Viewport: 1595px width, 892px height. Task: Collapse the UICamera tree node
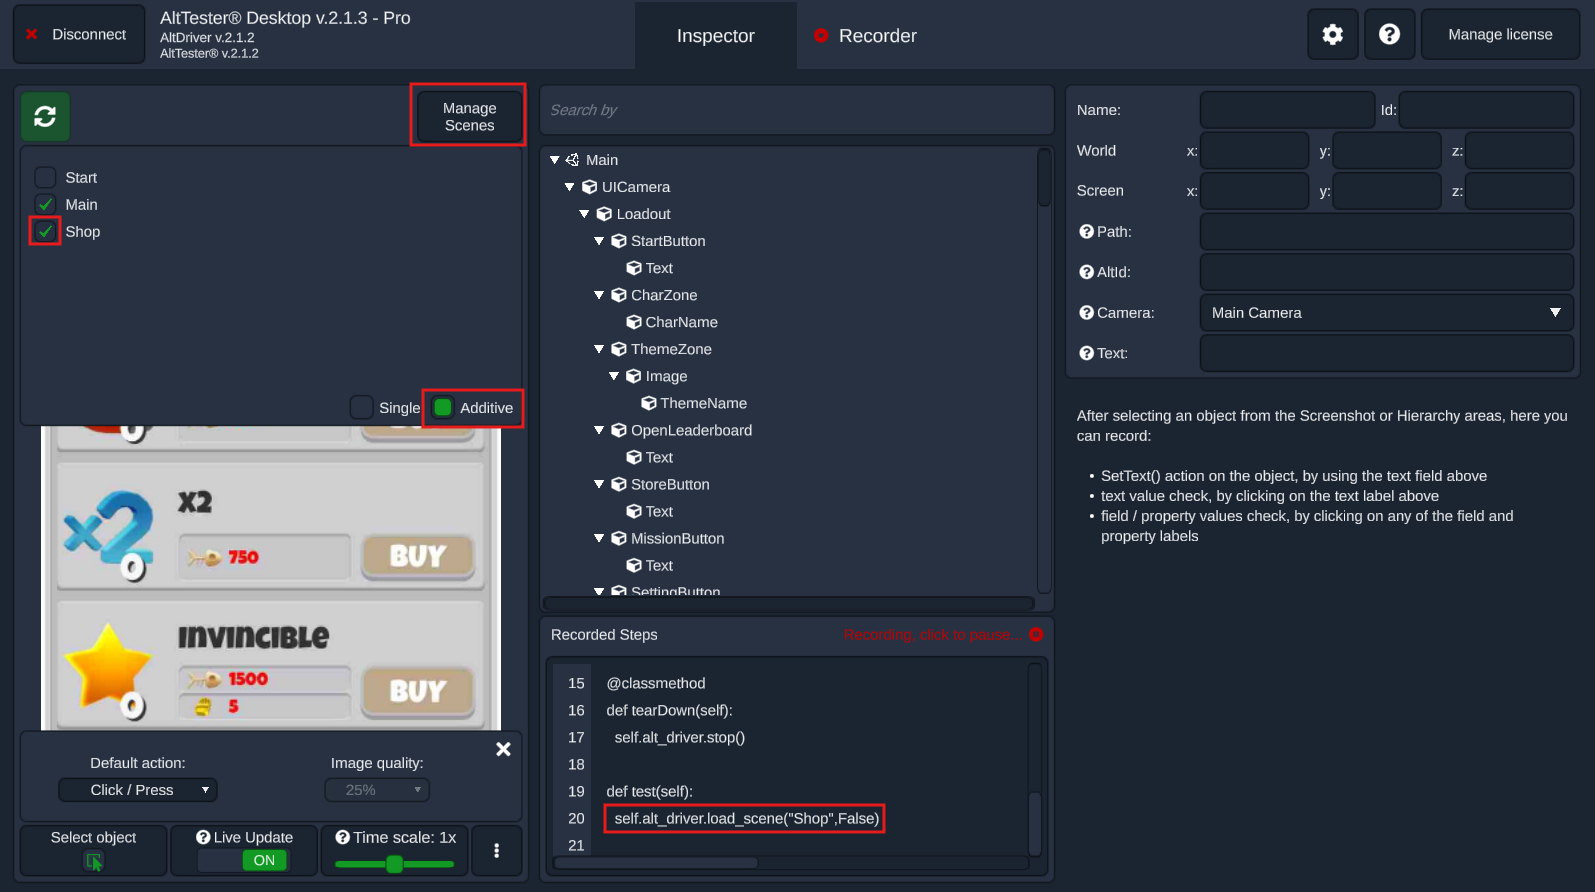tap(569, 187)
